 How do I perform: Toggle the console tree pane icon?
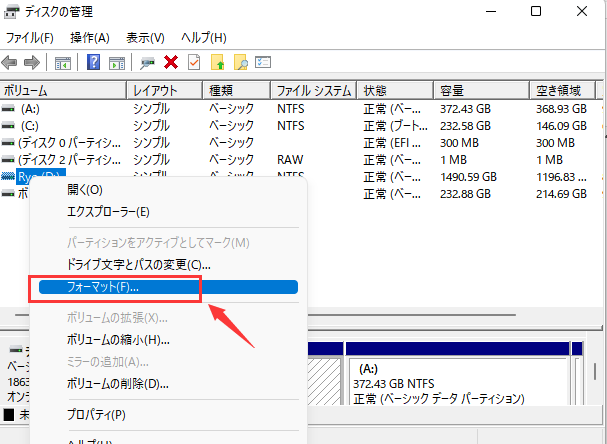click(63, 62)
